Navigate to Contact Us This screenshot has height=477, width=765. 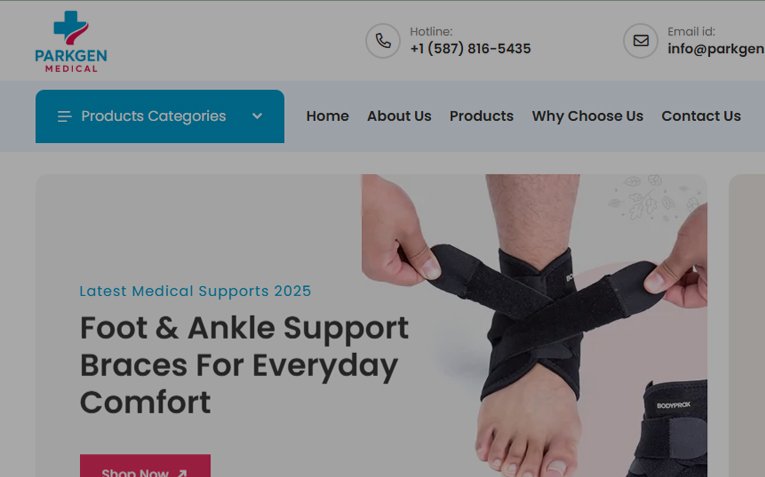701,116
